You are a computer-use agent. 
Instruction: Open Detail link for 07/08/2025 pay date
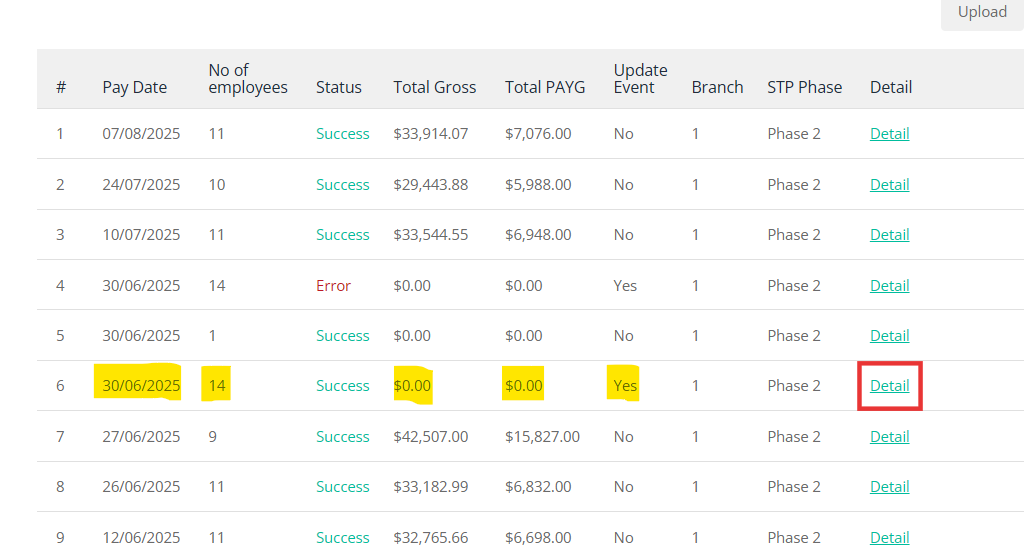(x=889, y=134)
